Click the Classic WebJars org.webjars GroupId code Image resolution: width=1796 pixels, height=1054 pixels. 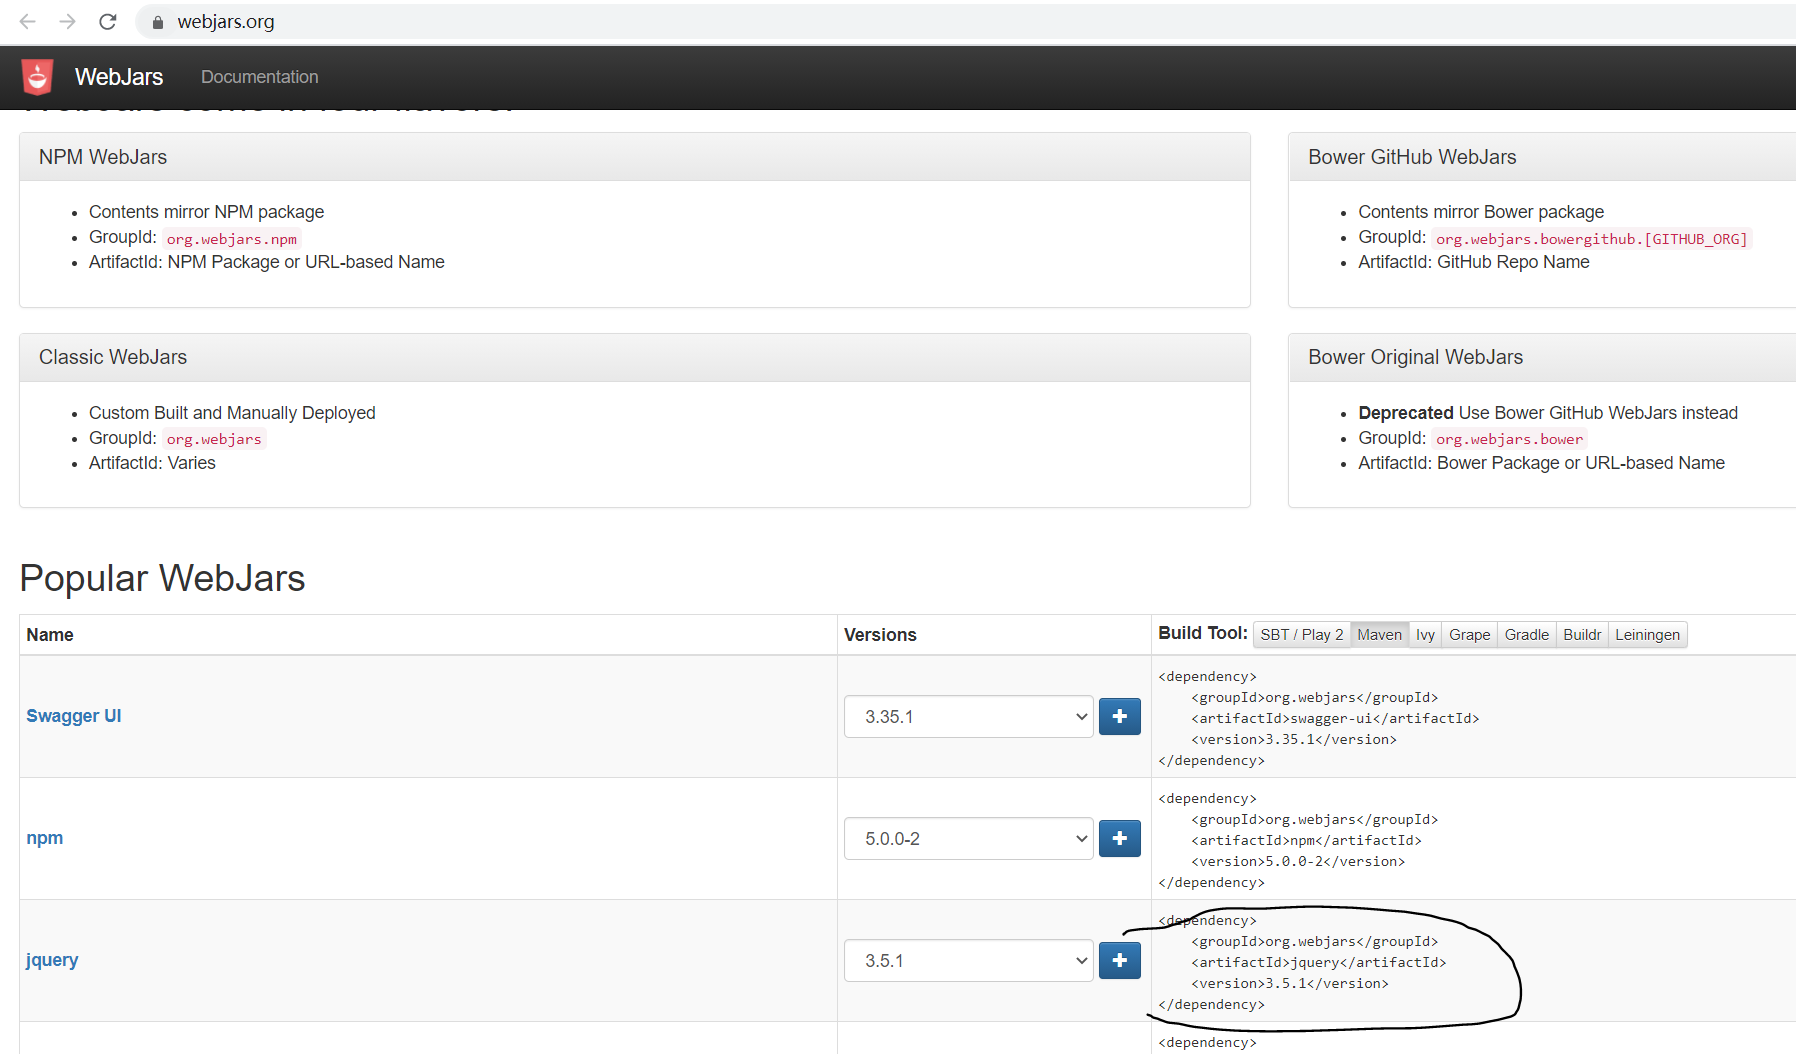pyautogui.click(x=214, y=439)
